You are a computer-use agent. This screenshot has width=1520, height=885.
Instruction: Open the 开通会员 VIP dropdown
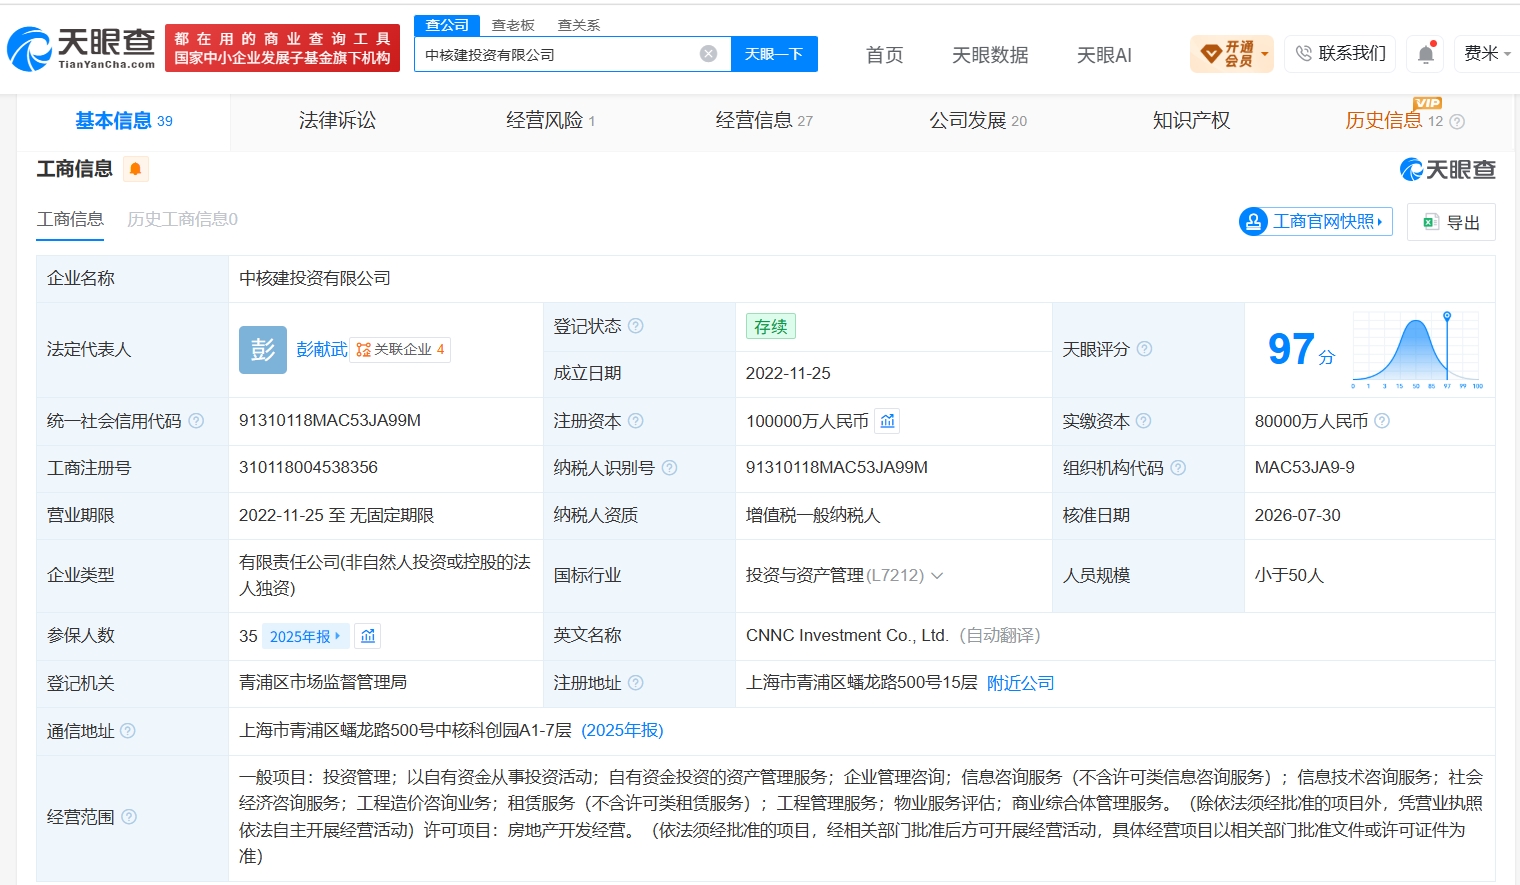click(x=1232, y=54)
